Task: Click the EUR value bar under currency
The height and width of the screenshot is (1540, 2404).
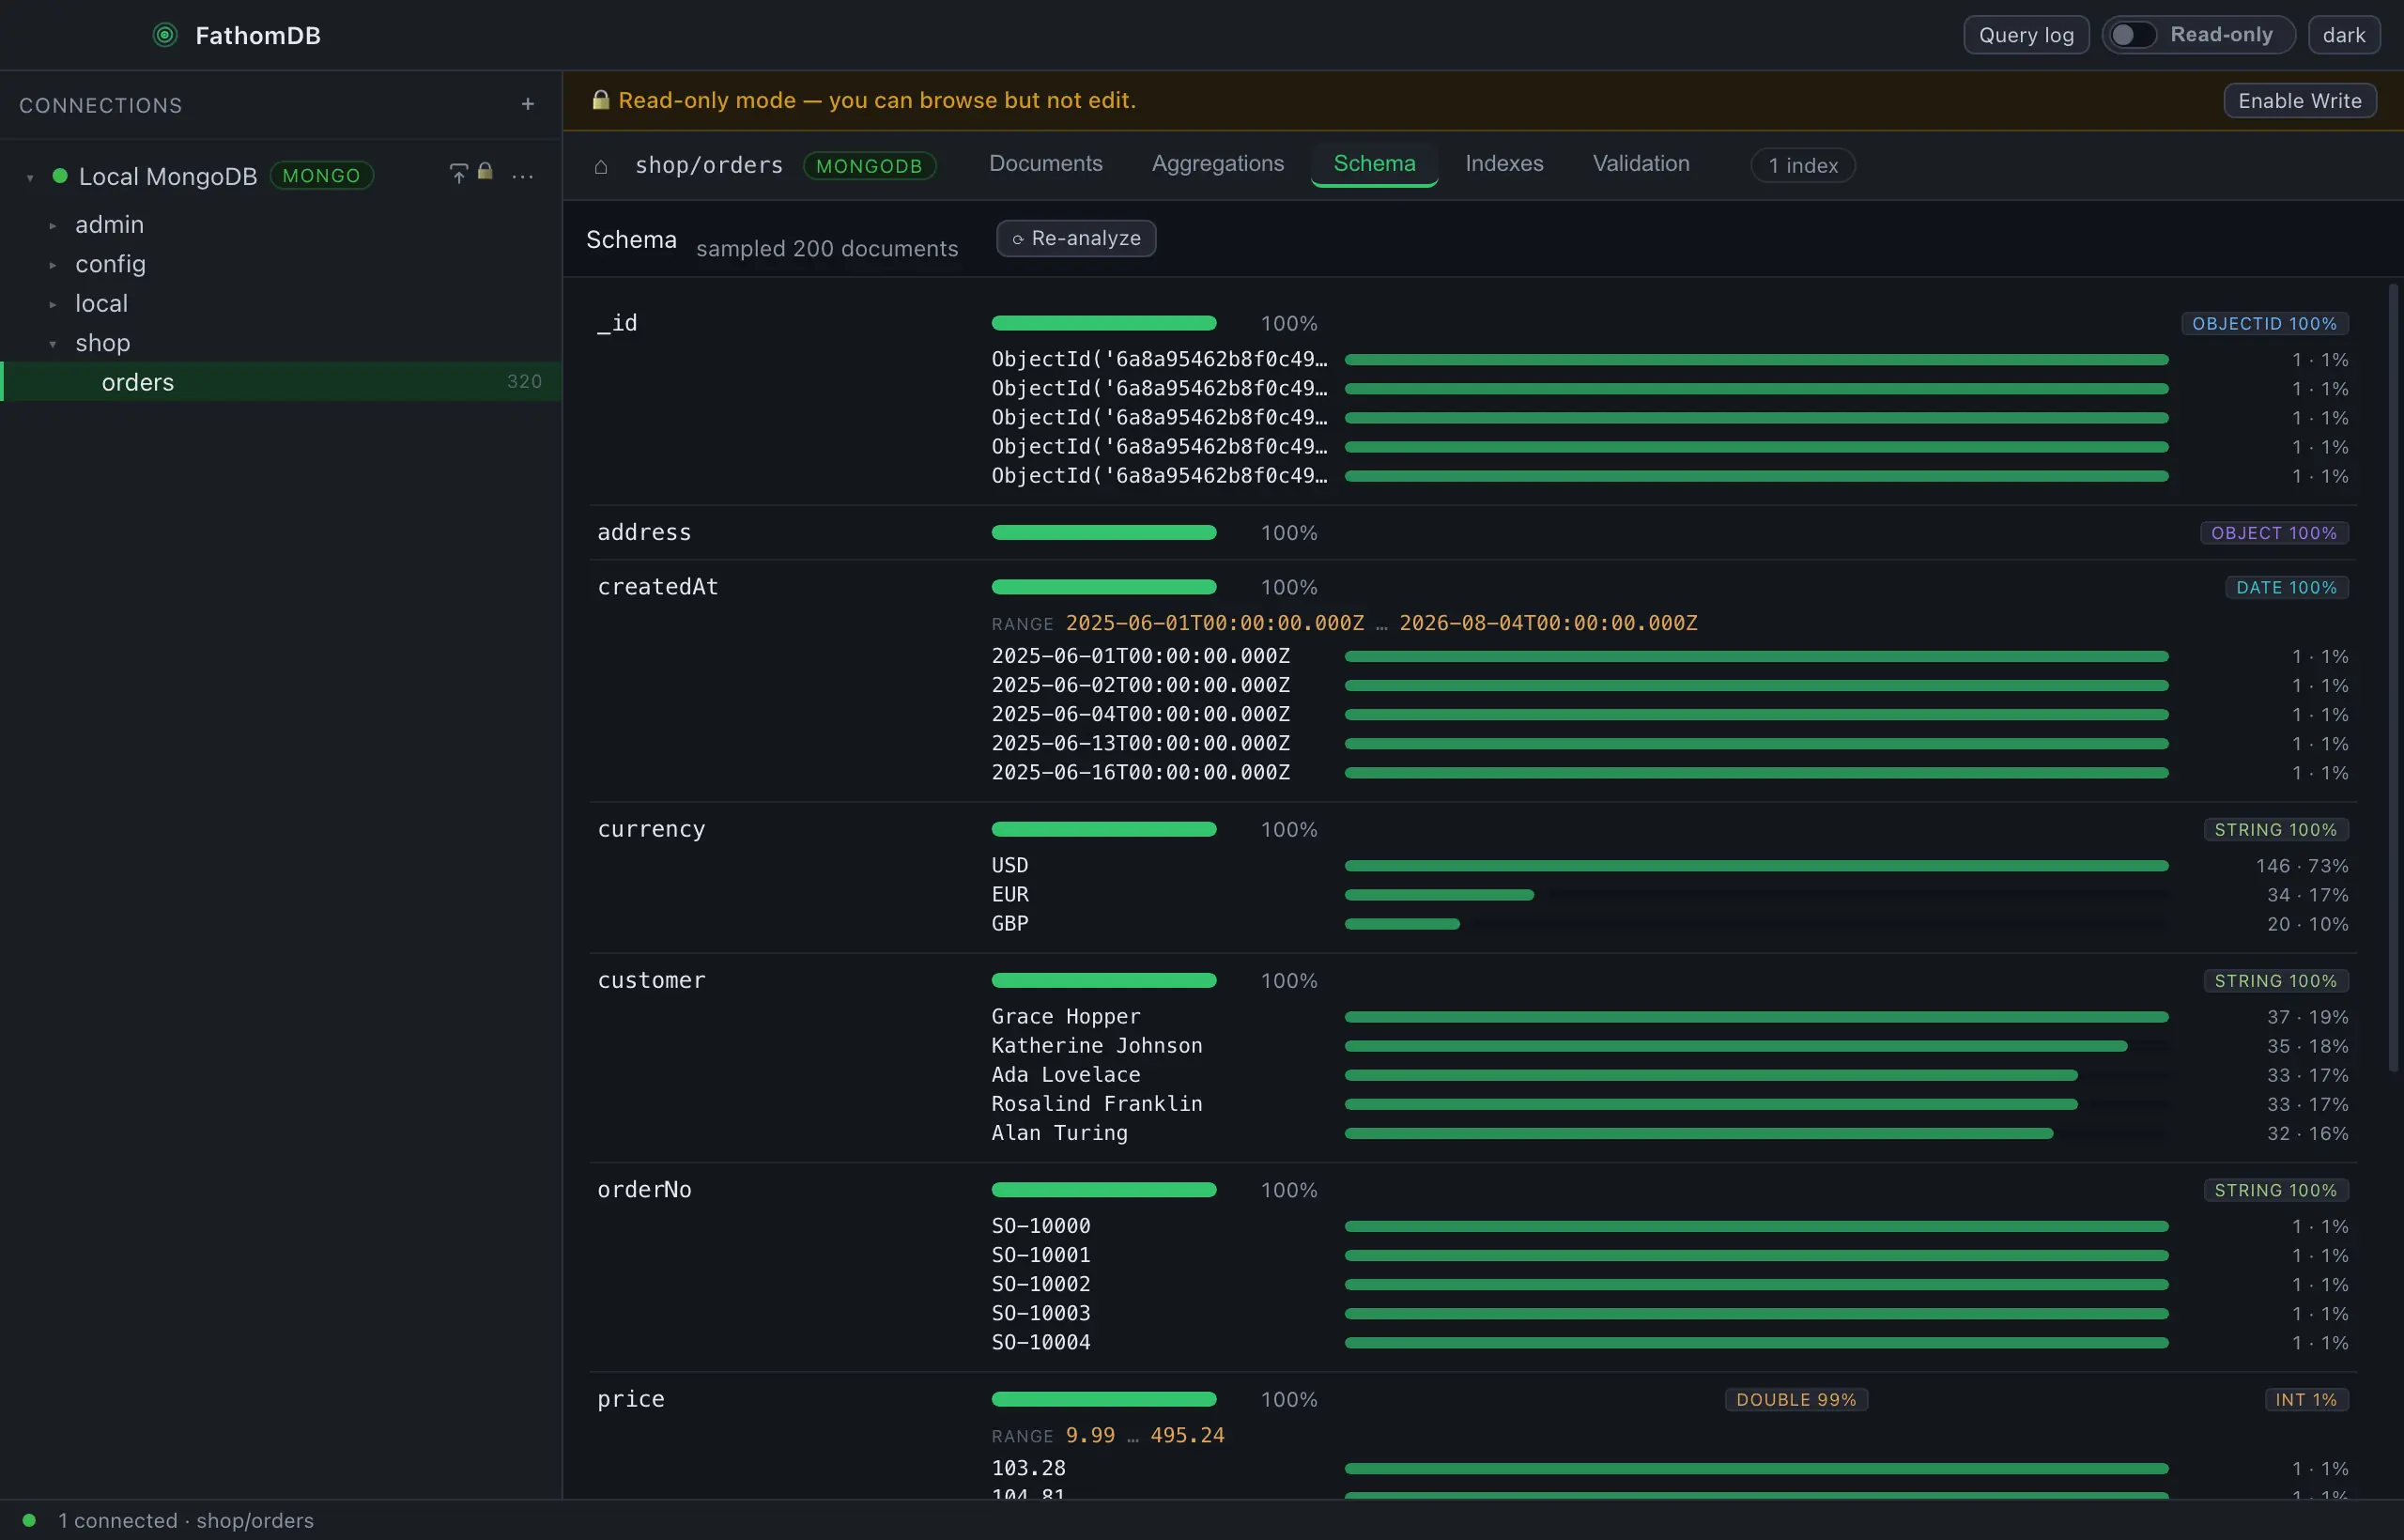Action: 1439,894
